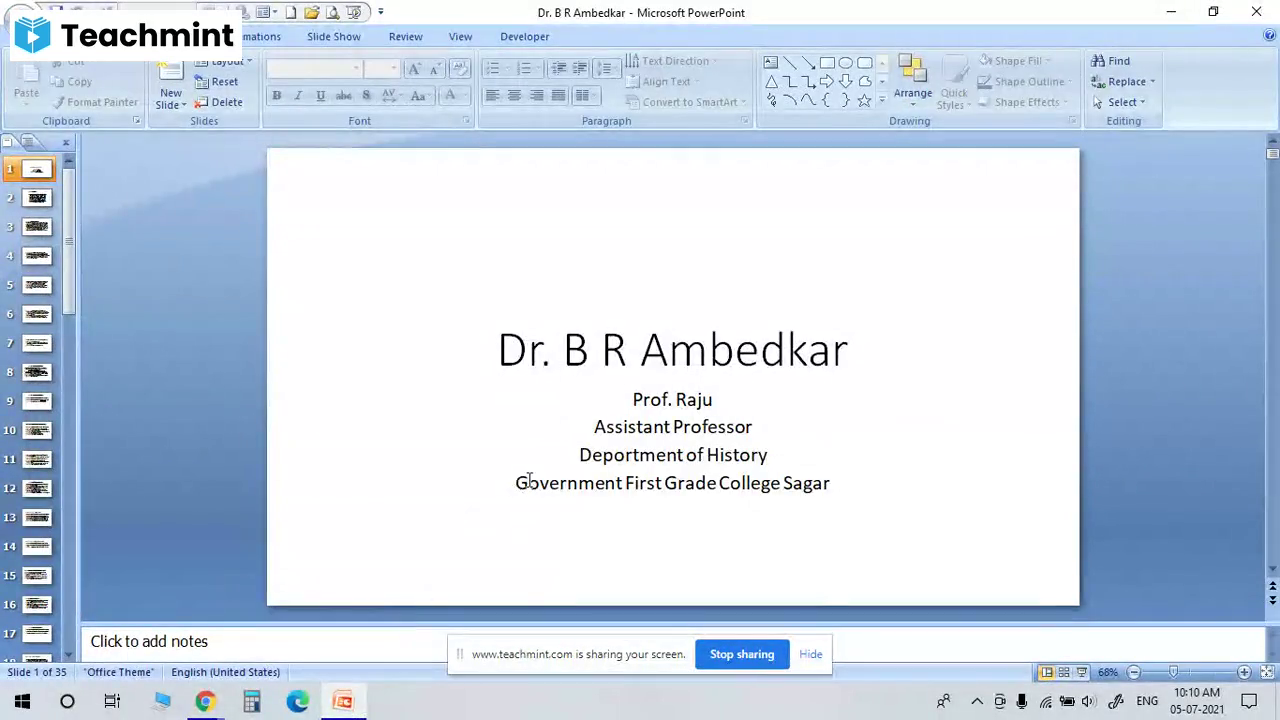Select the Oval shape

[x=846, y=62]
